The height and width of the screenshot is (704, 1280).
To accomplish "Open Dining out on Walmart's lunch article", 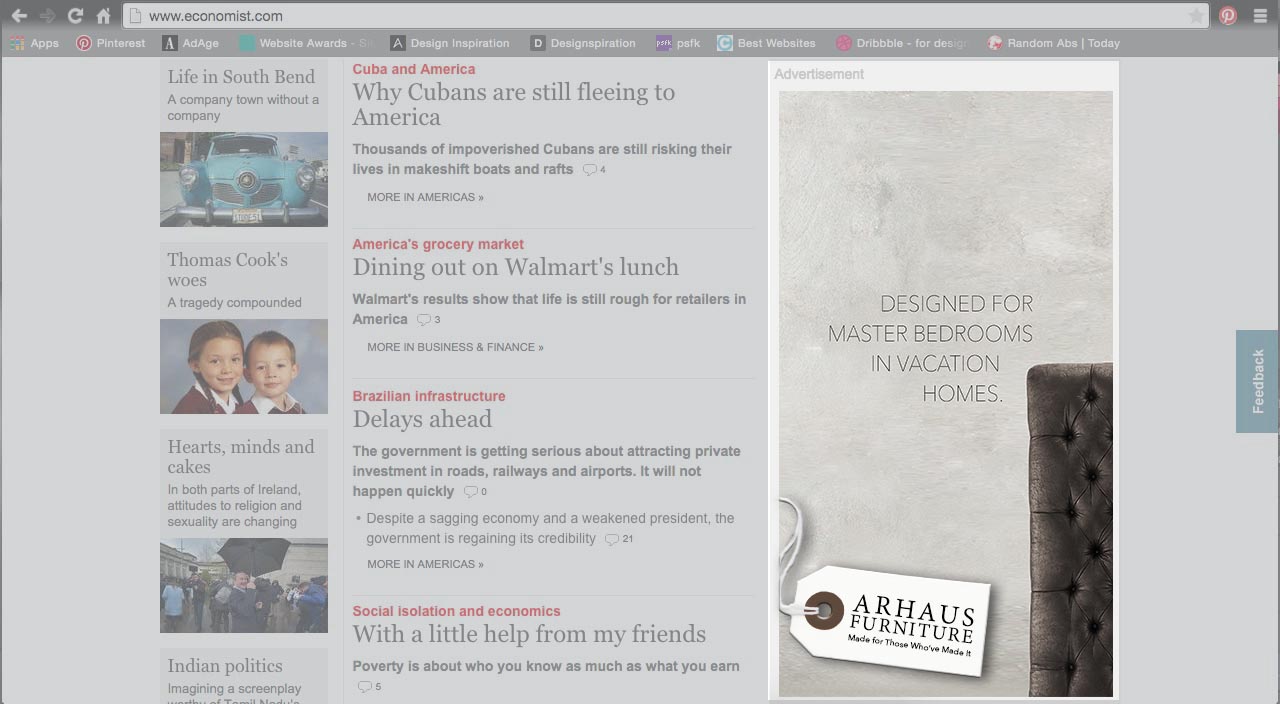I will click(x=515, y=267).
